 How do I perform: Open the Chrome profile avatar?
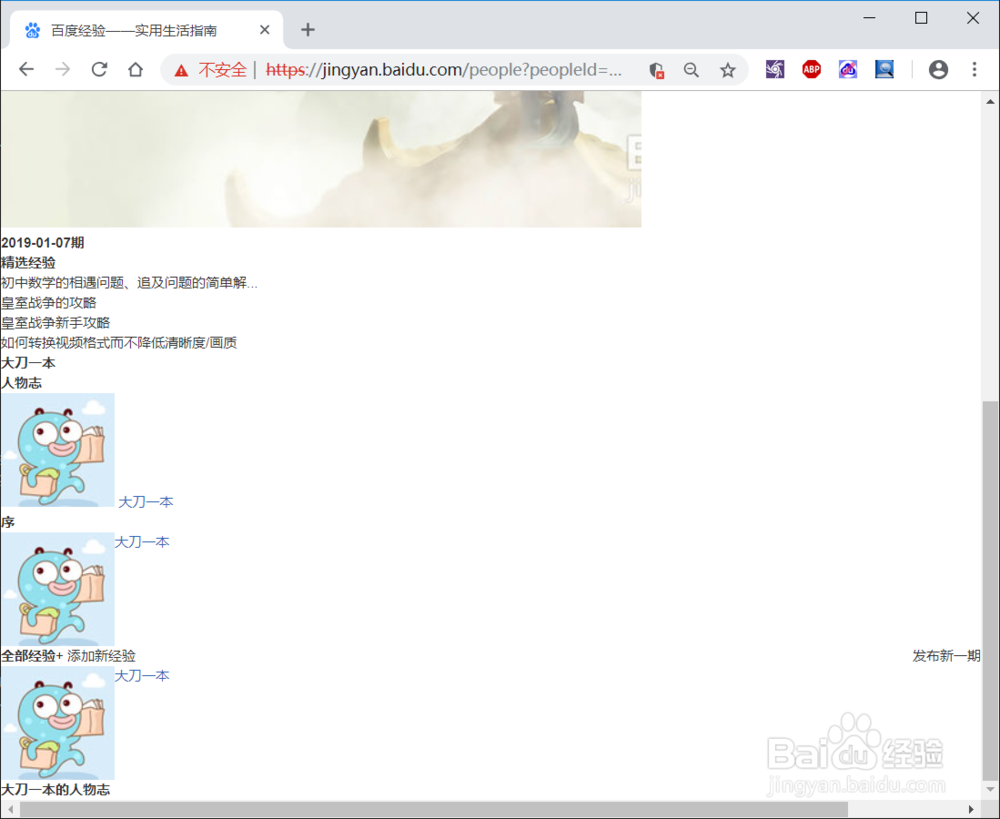coord(938,69)
